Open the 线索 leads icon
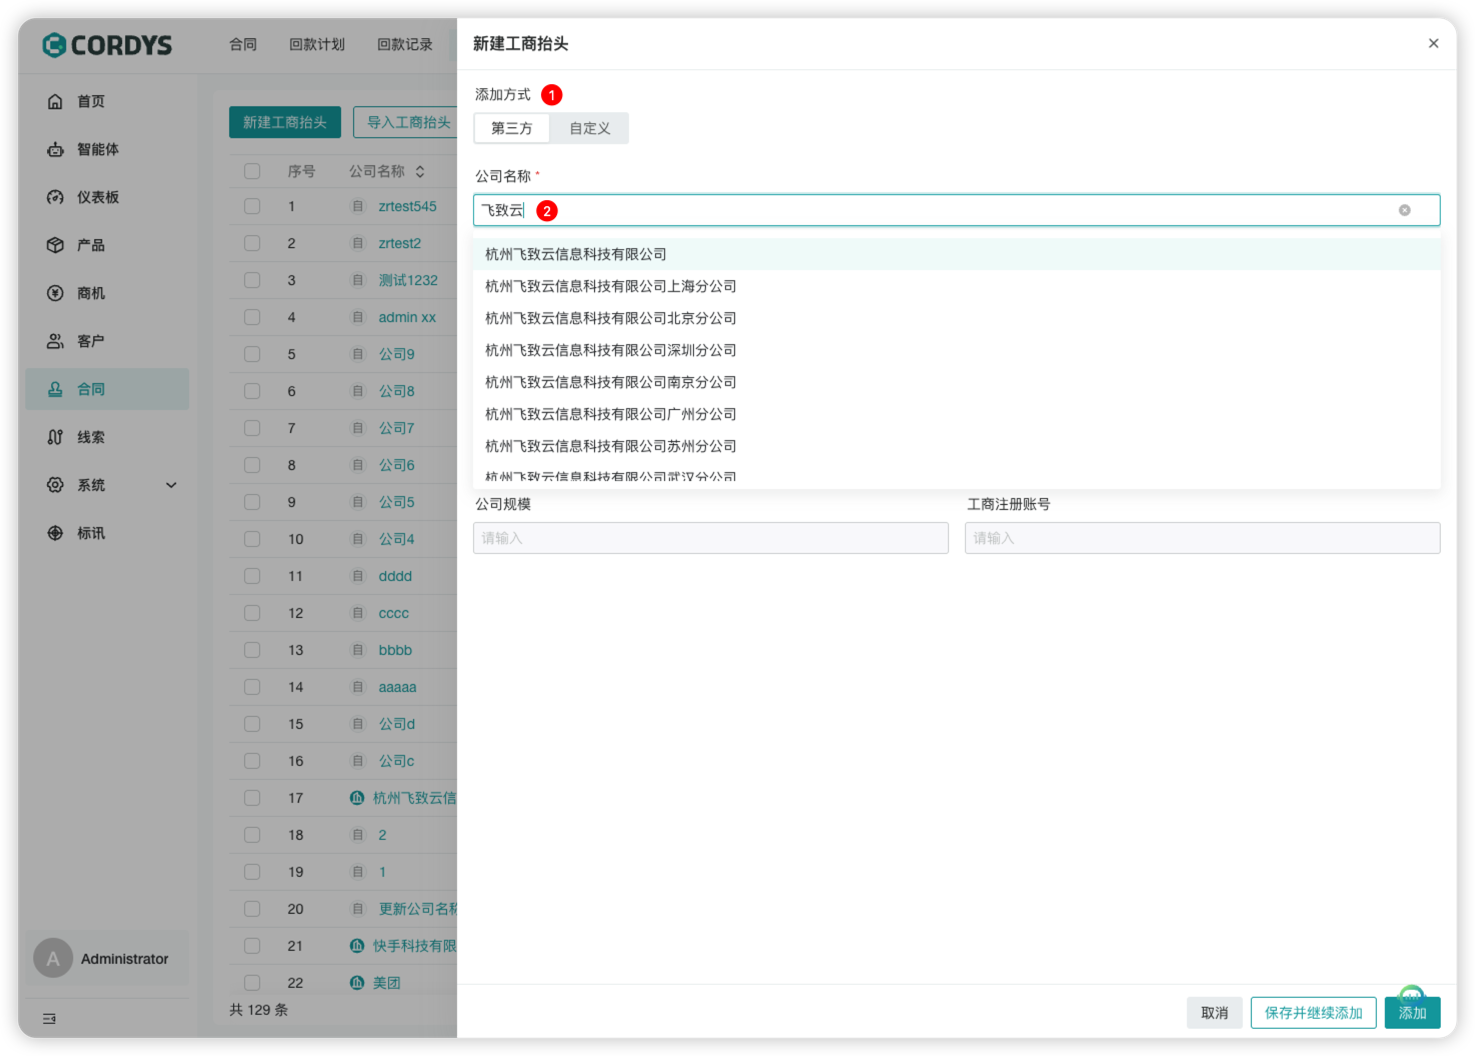 pyautogui.click(x=55, y=437)
